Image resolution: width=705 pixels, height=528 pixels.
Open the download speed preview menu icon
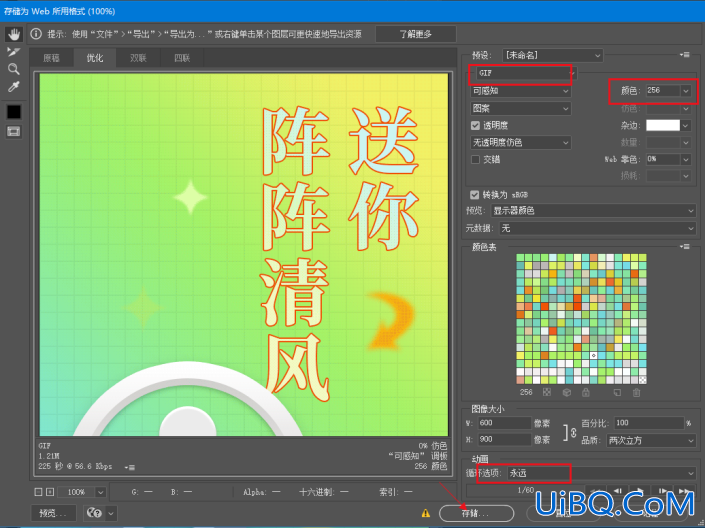130,467
